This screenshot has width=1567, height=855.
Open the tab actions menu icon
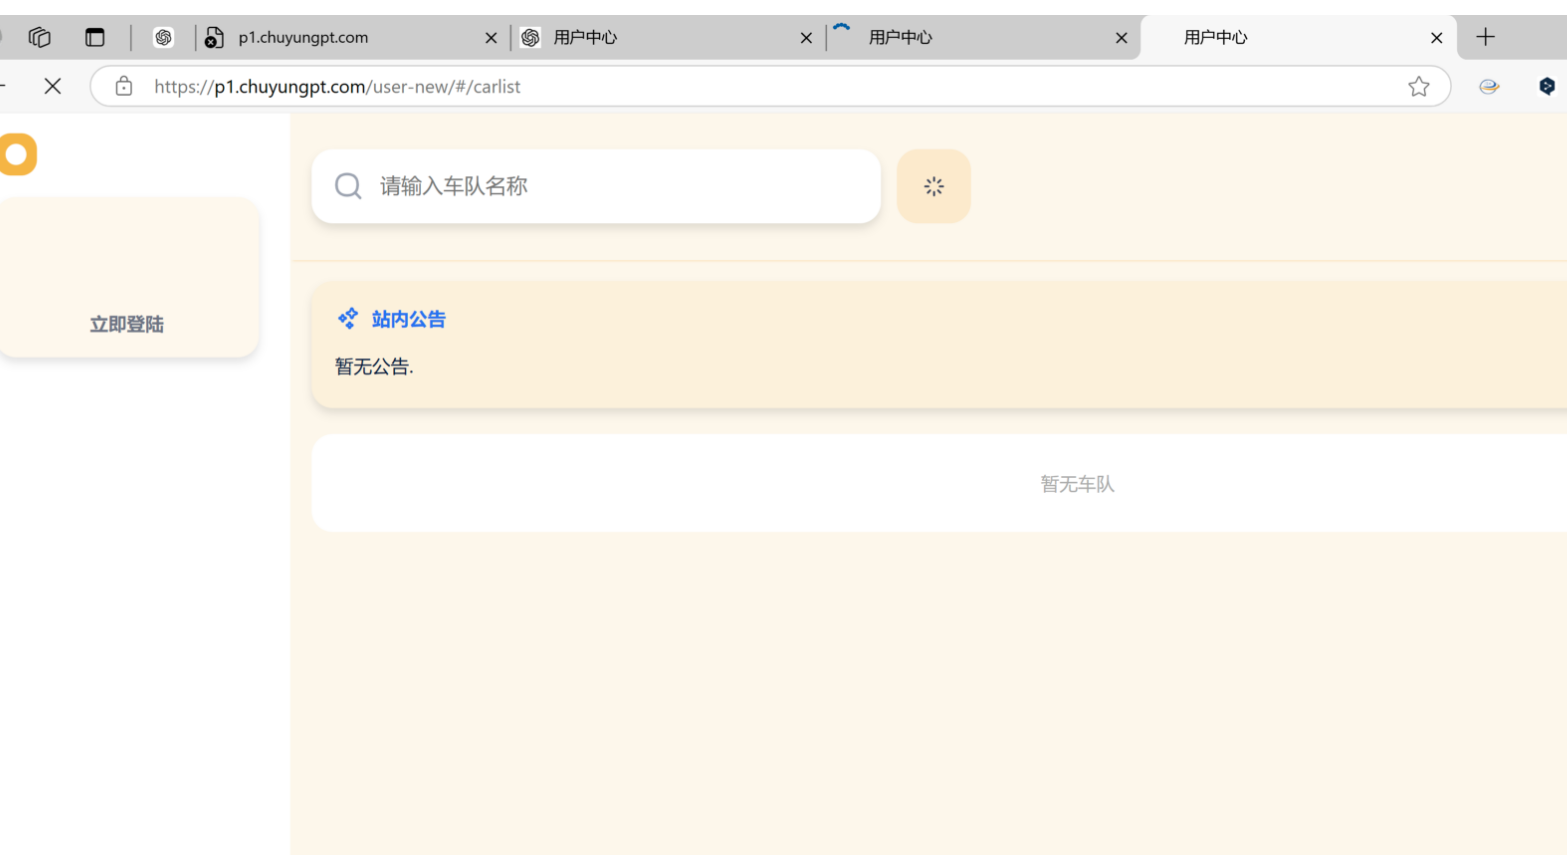click(95, 37)
